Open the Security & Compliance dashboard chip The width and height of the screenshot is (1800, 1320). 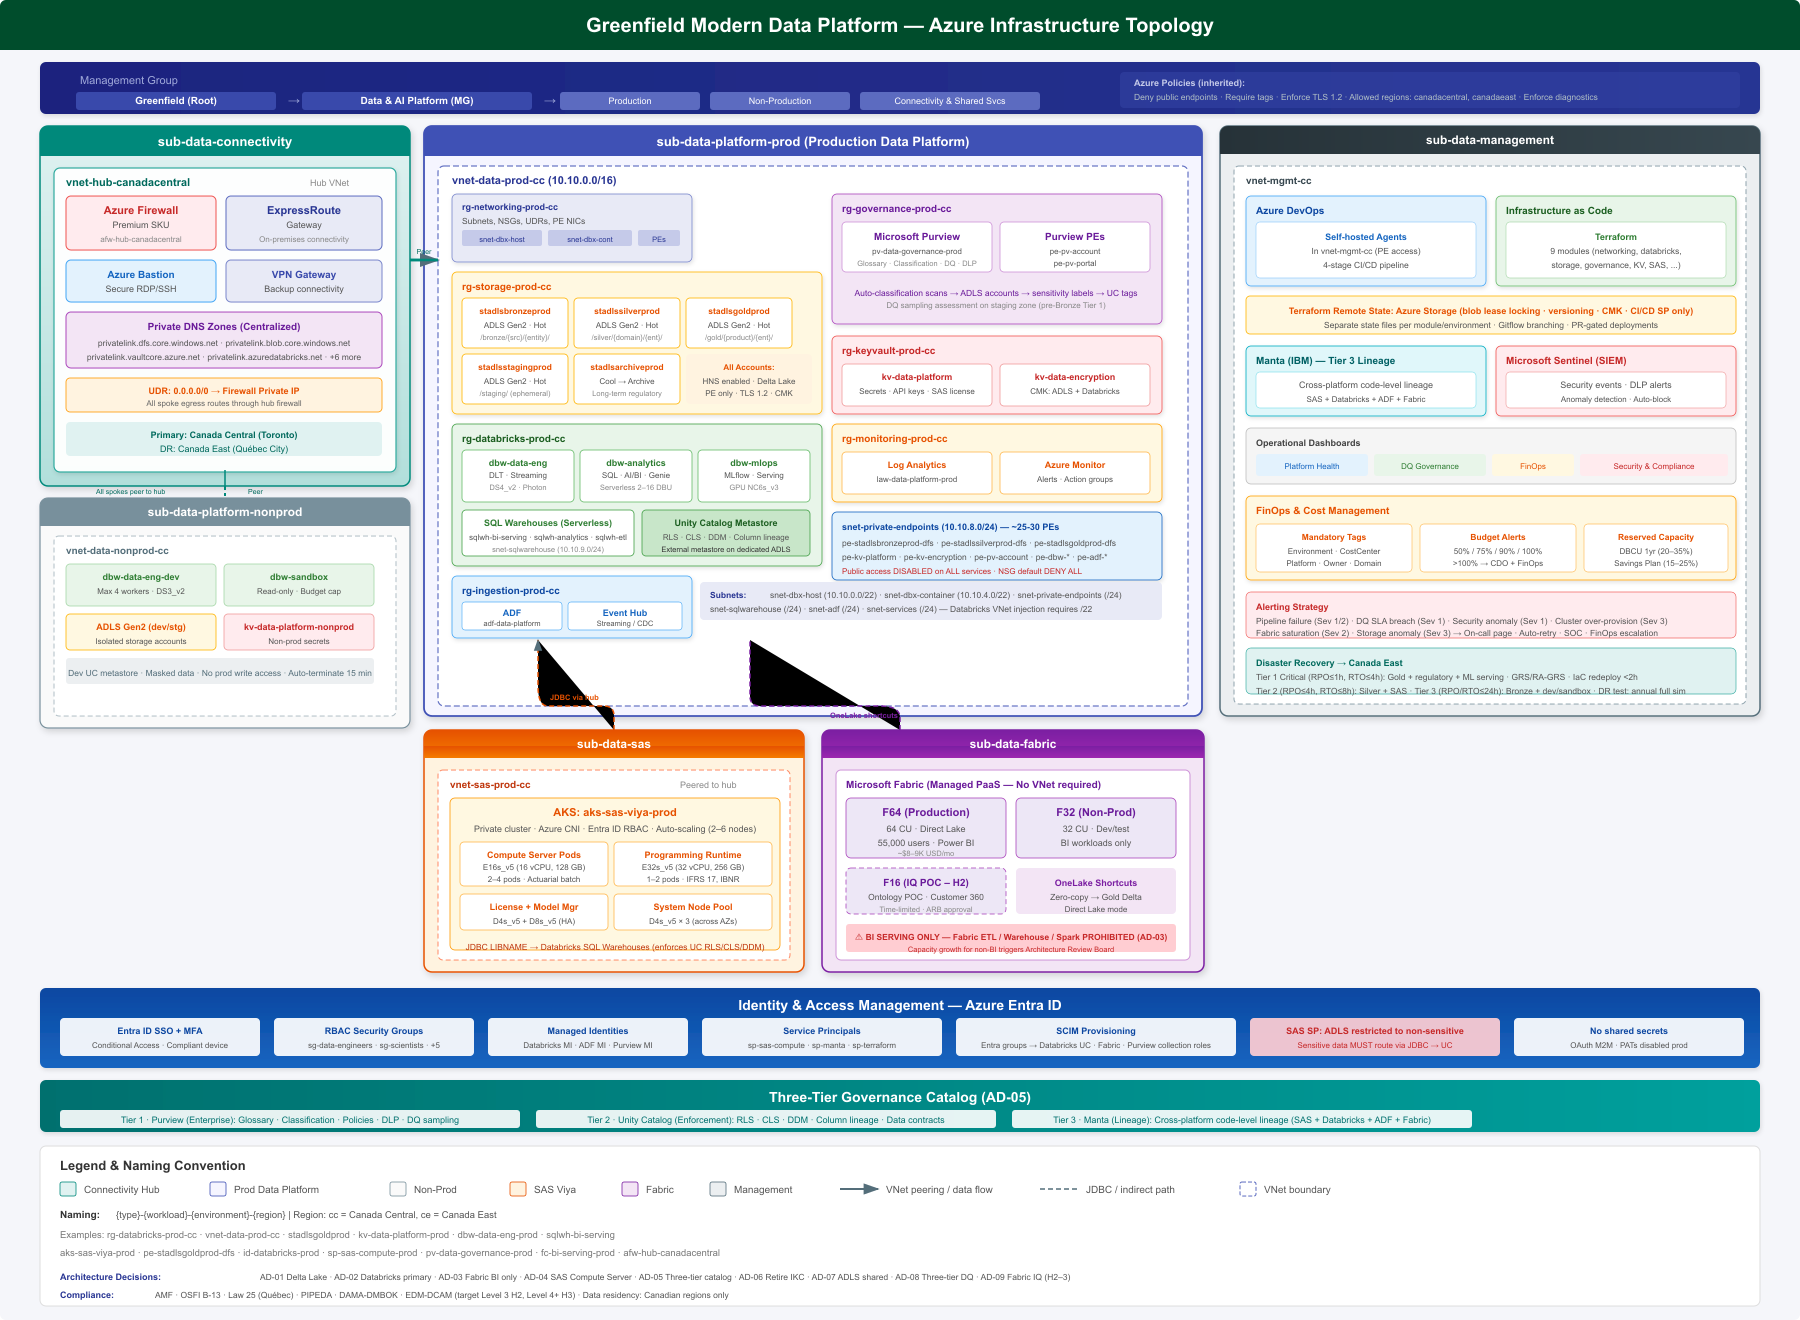click(x=1653, y=466)
